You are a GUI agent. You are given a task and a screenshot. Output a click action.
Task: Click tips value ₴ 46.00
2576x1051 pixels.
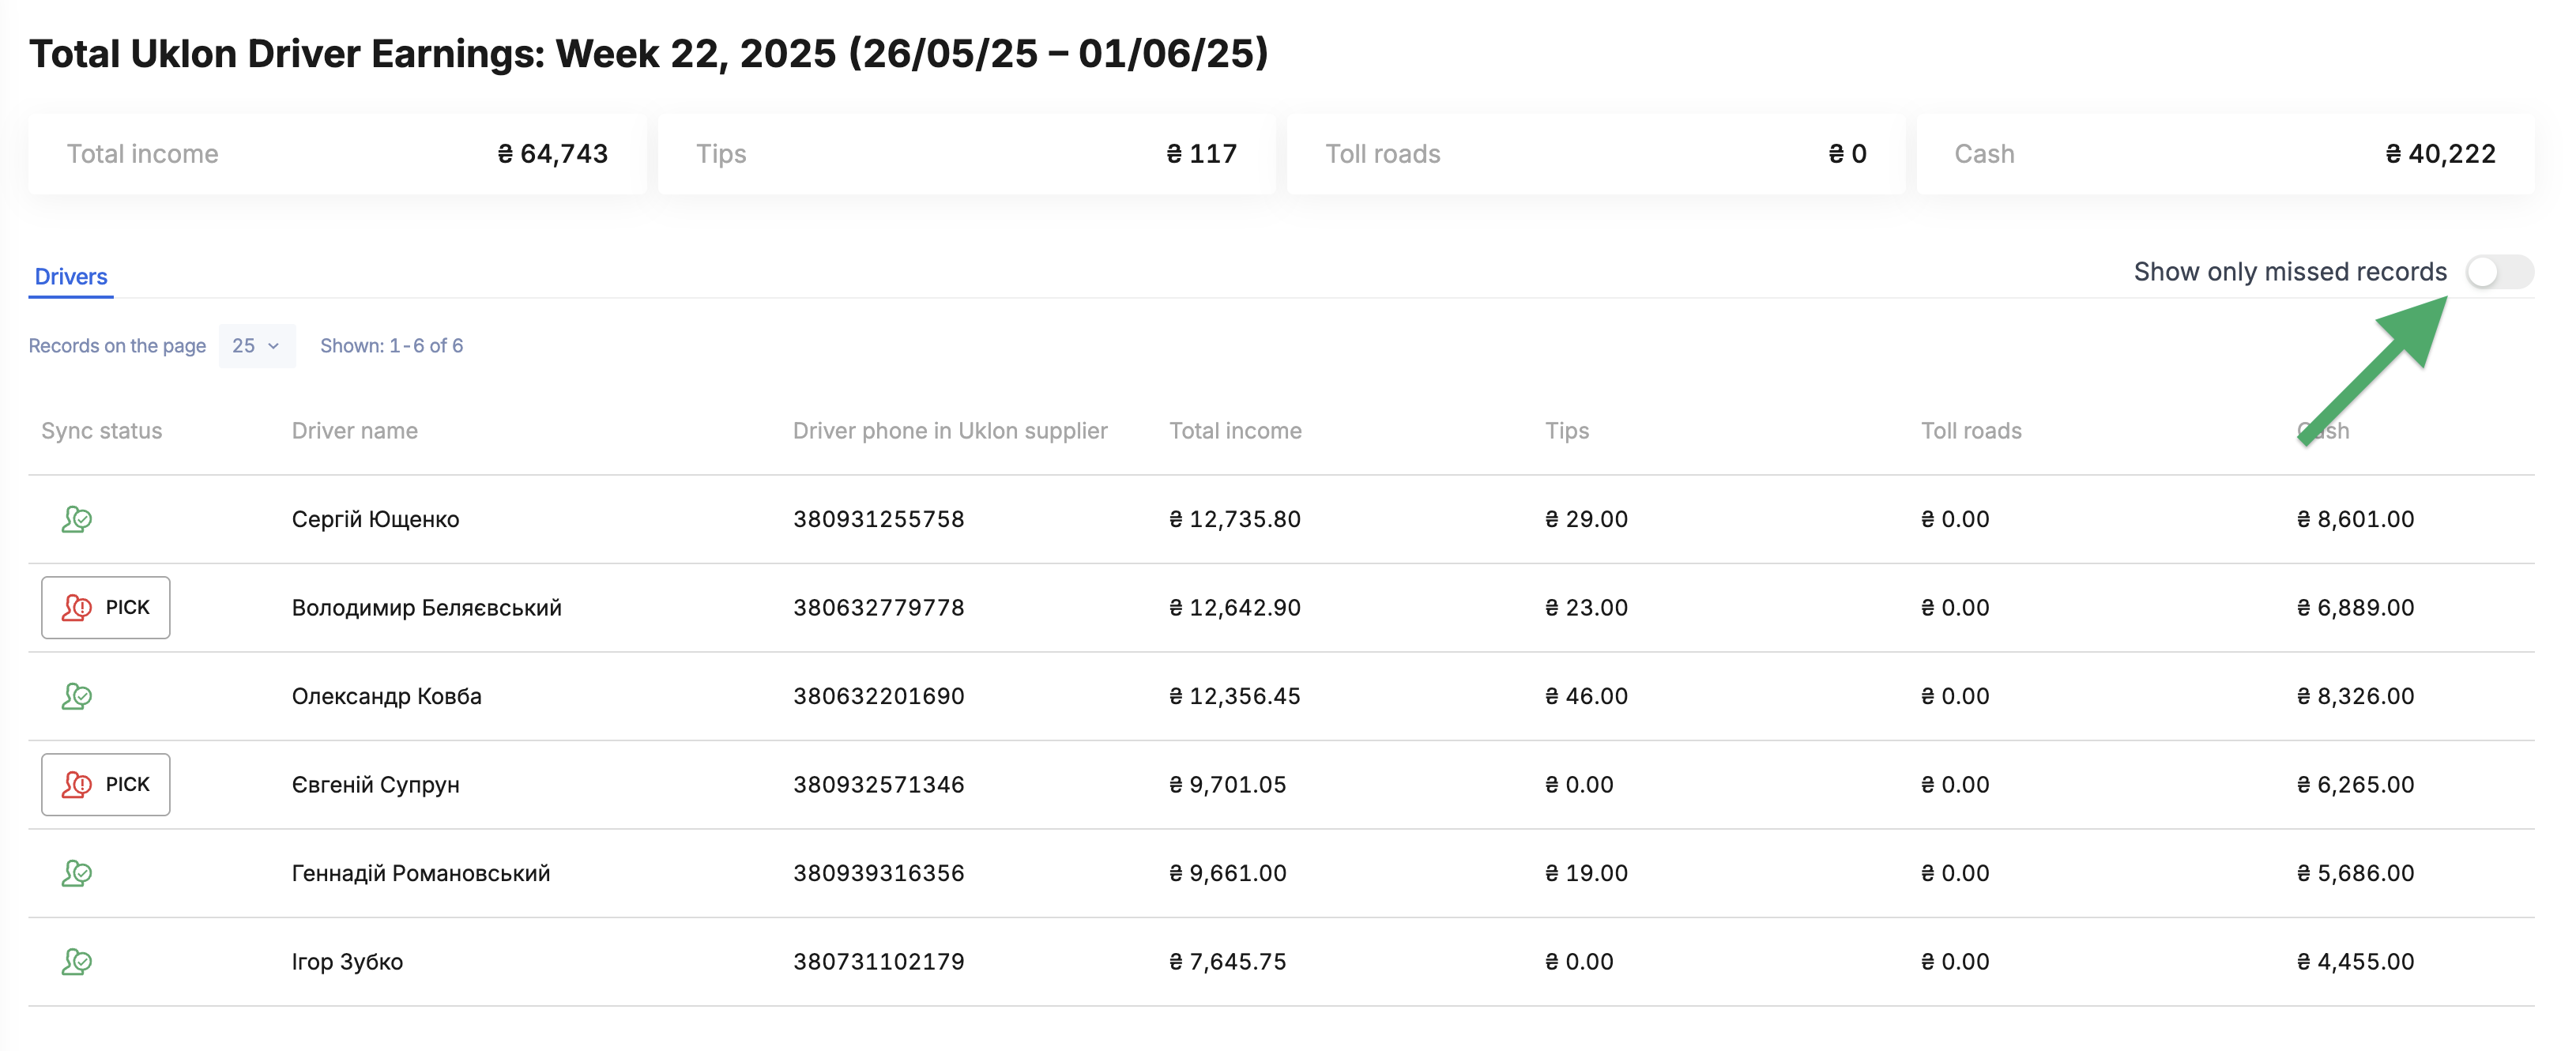click(x=1587, y=696)
